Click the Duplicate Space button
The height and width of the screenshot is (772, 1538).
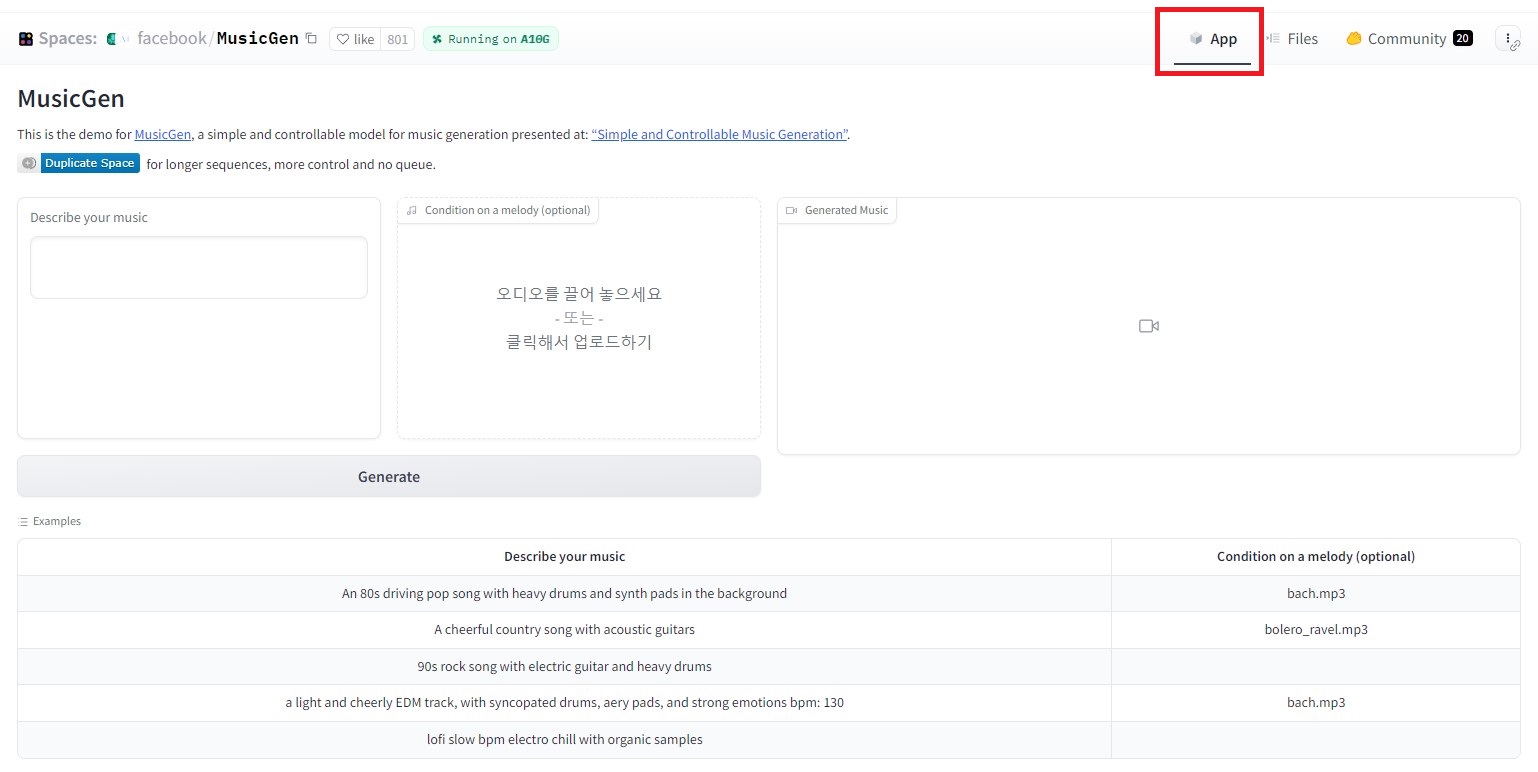(x=78, y=163)
